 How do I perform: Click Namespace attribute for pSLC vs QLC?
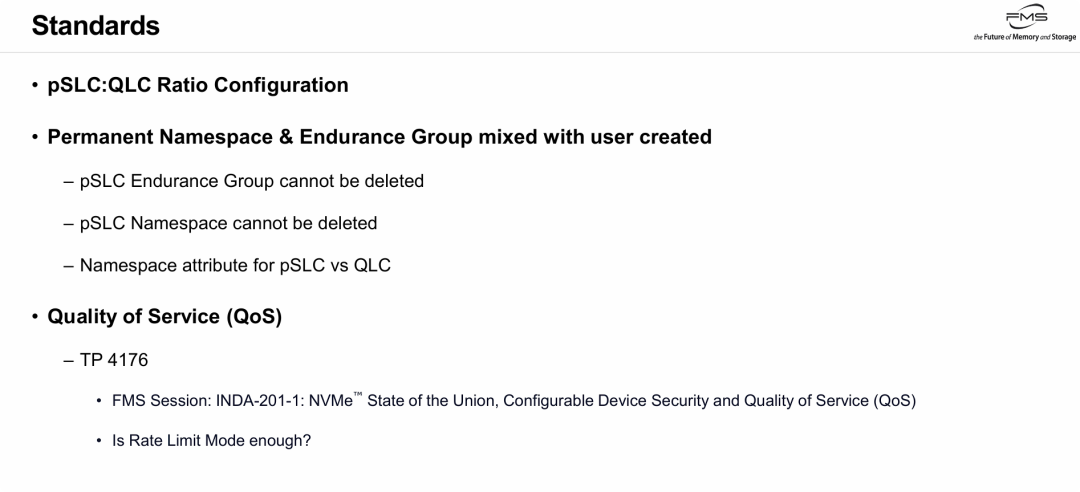pyautogui.click(x=235, y=265)
